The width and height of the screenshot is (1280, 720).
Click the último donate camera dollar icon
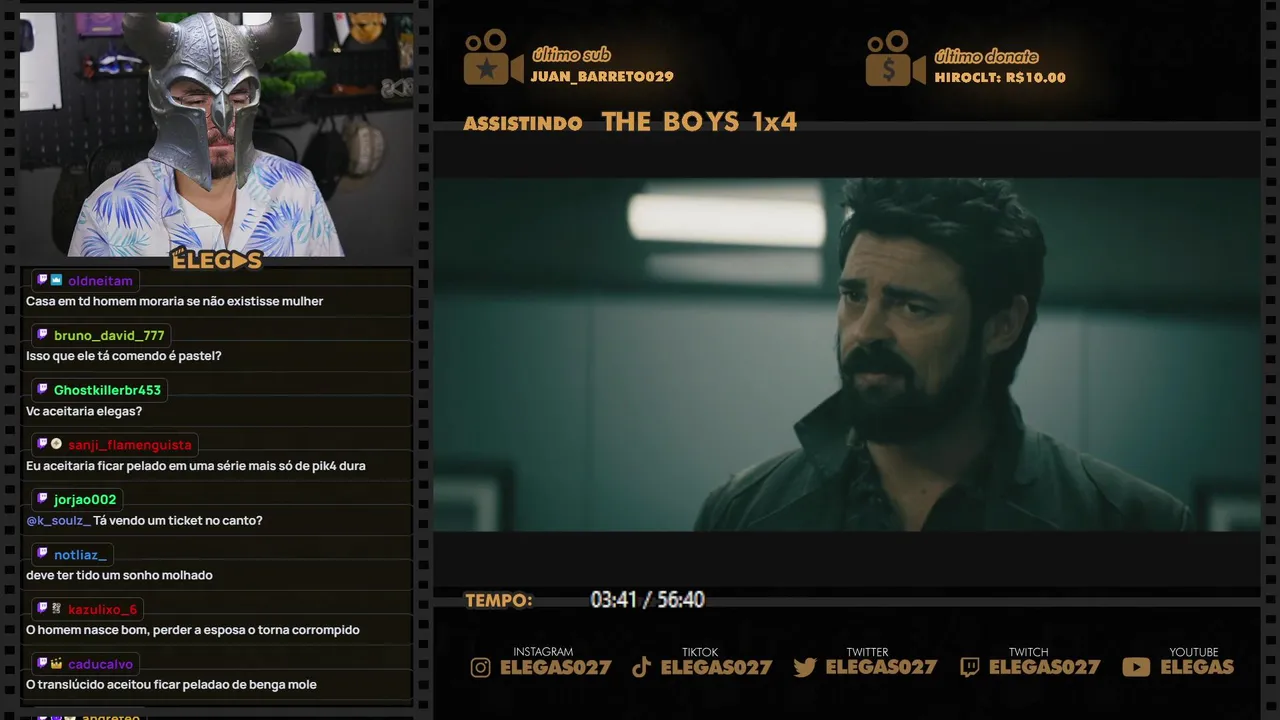(x=895, y=58)
